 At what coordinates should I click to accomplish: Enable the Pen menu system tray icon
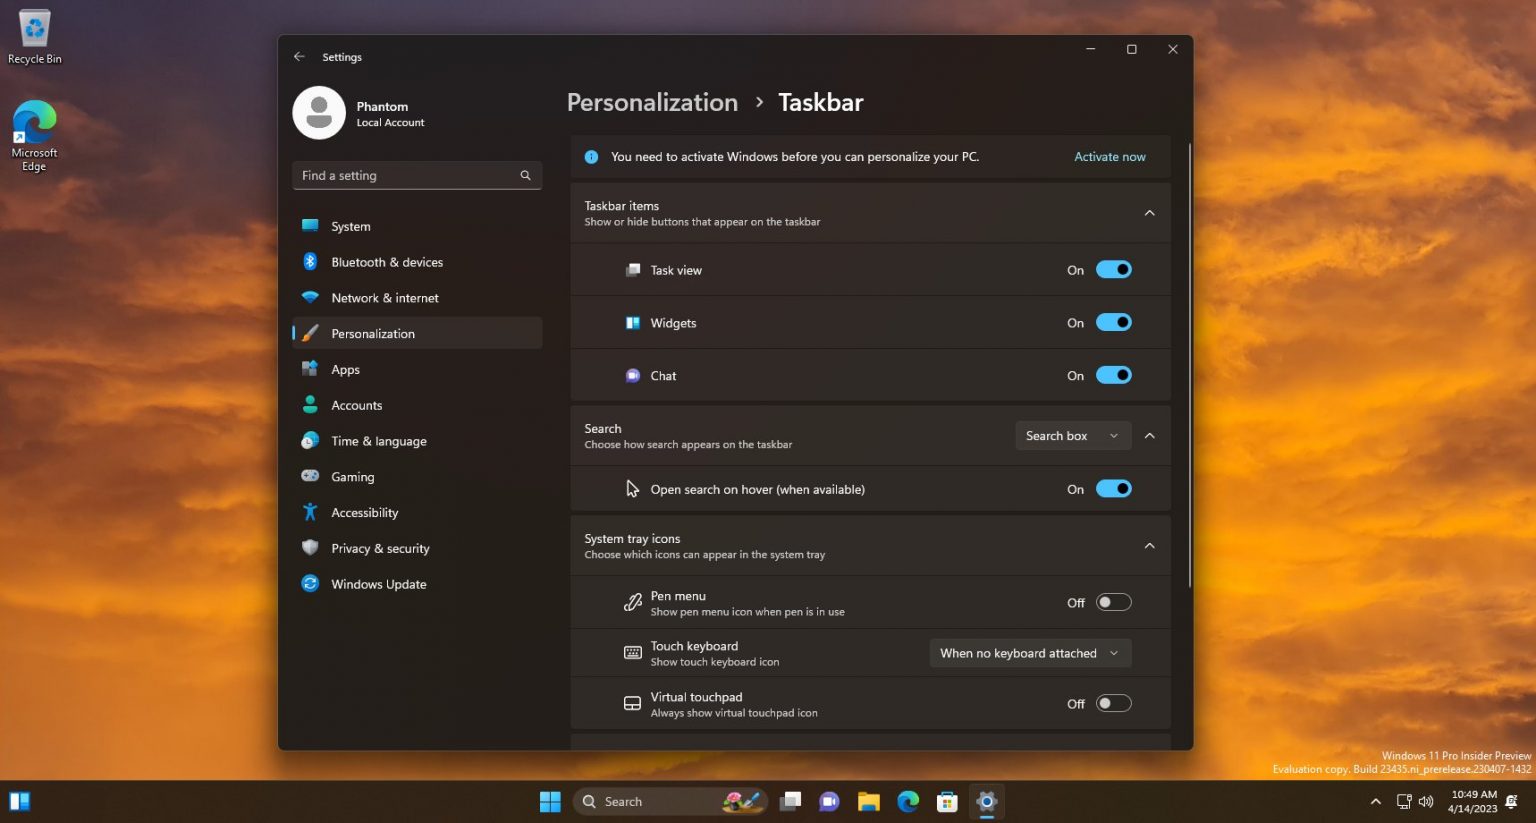(x=1112, y=602)
